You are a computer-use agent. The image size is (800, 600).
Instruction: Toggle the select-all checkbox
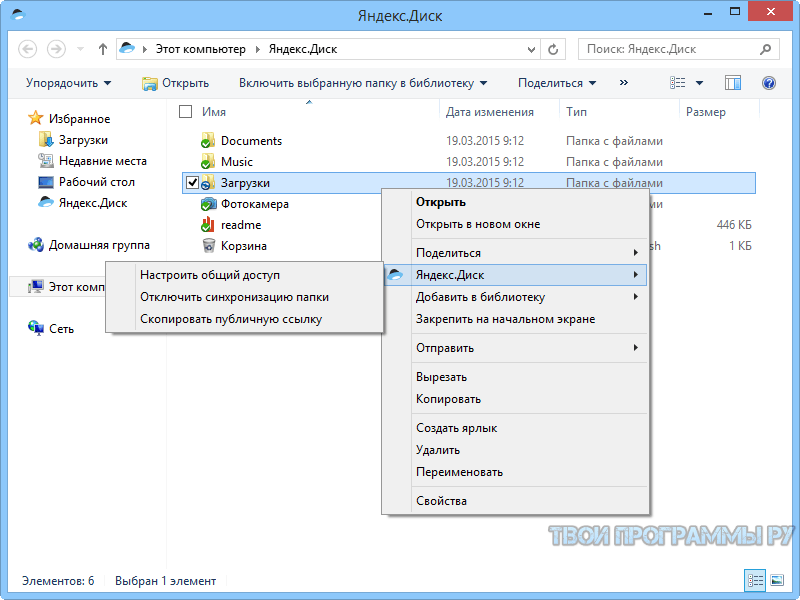[x=186, y=111]
